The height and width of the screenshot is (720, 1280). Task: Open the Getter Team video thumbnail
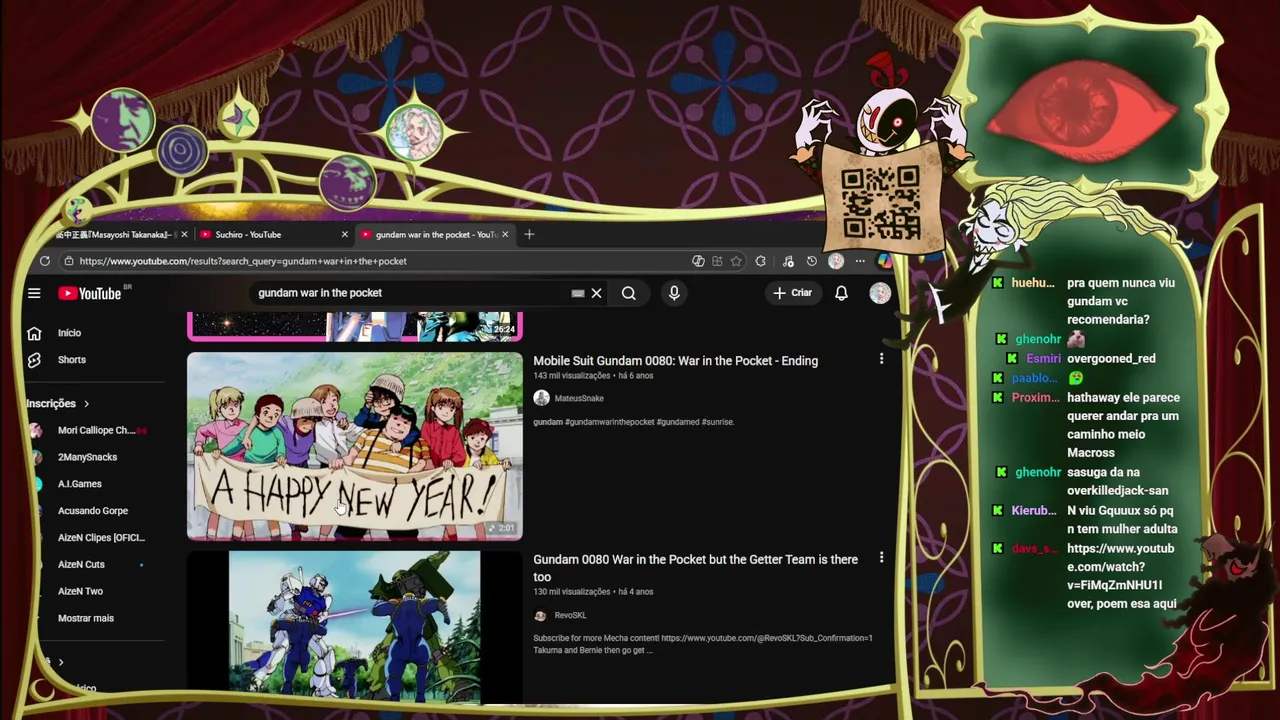[355, 627]
